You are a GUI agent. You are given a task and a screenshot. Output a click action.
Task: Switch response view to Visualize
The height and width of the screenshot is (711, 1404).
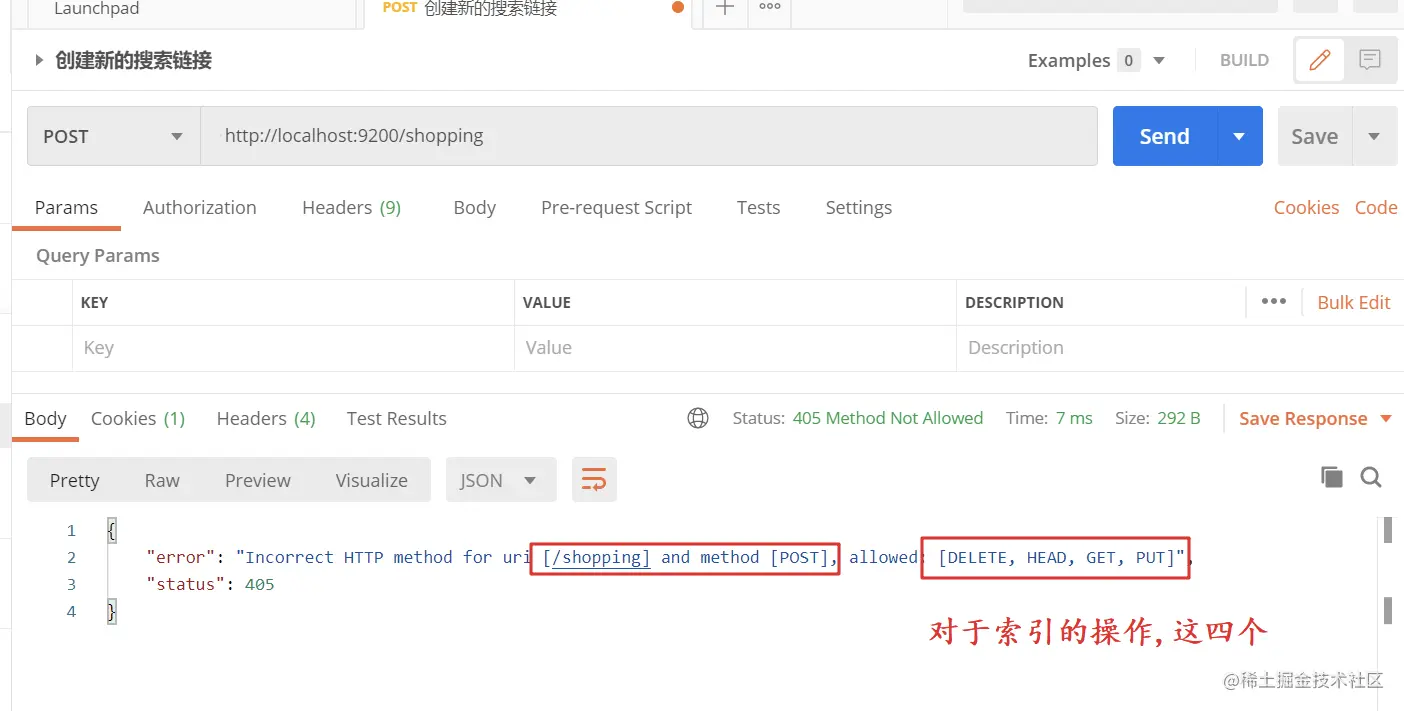(371, 480)
